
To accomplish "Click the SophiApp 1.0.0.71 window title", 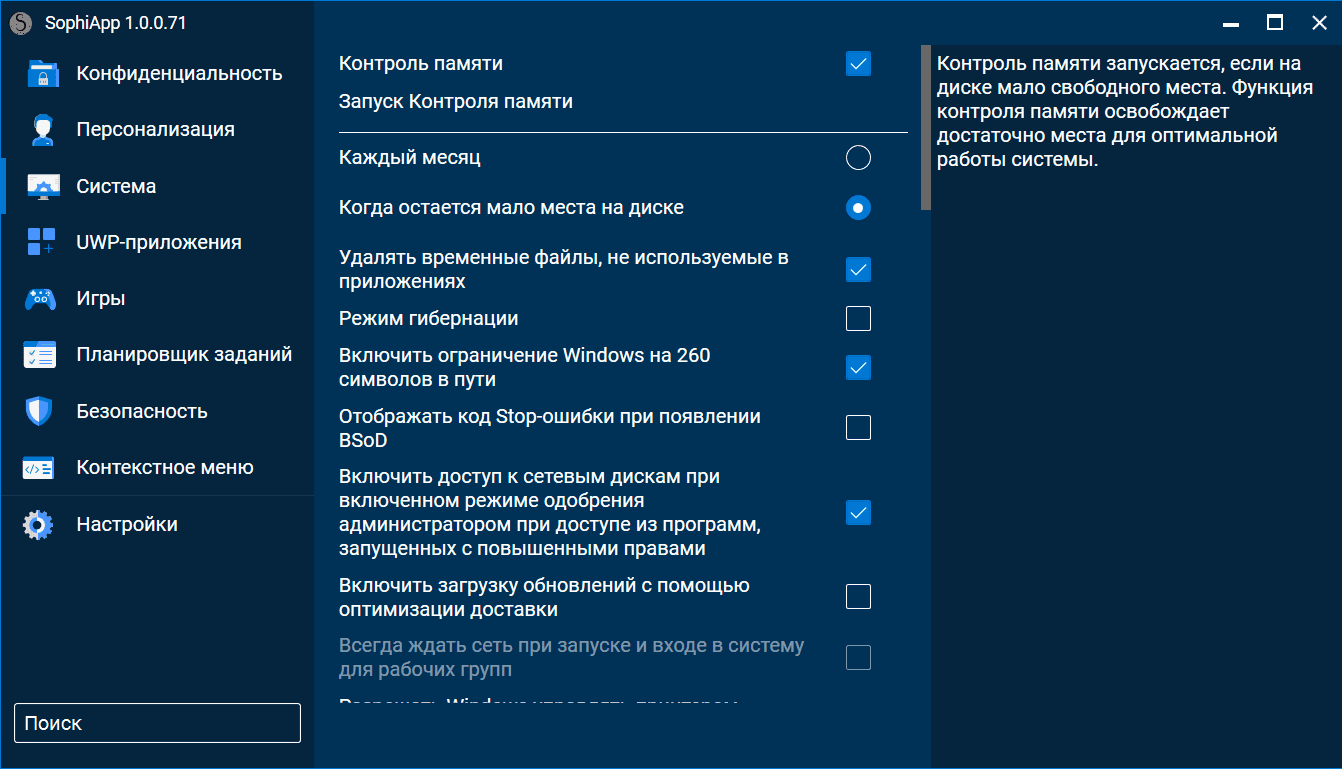I will click(x=116, y=23).
